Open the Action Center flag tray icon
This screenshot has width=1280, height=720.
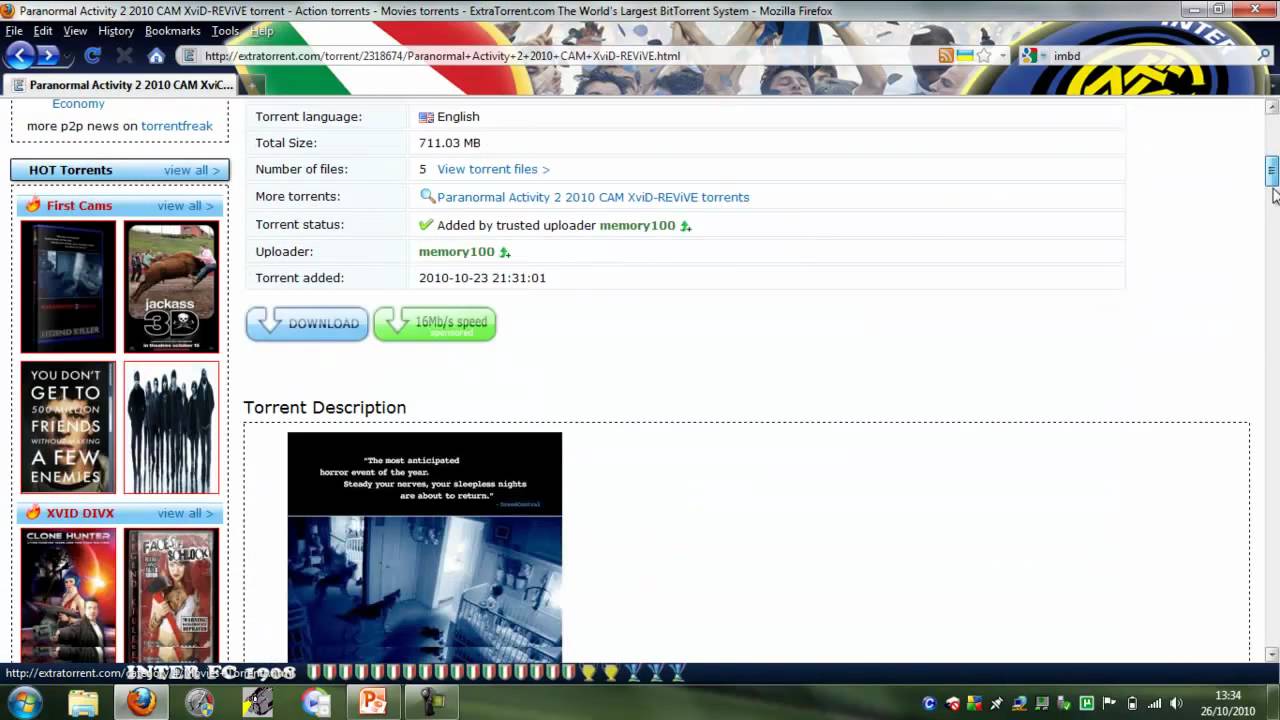pos(1109,703)
